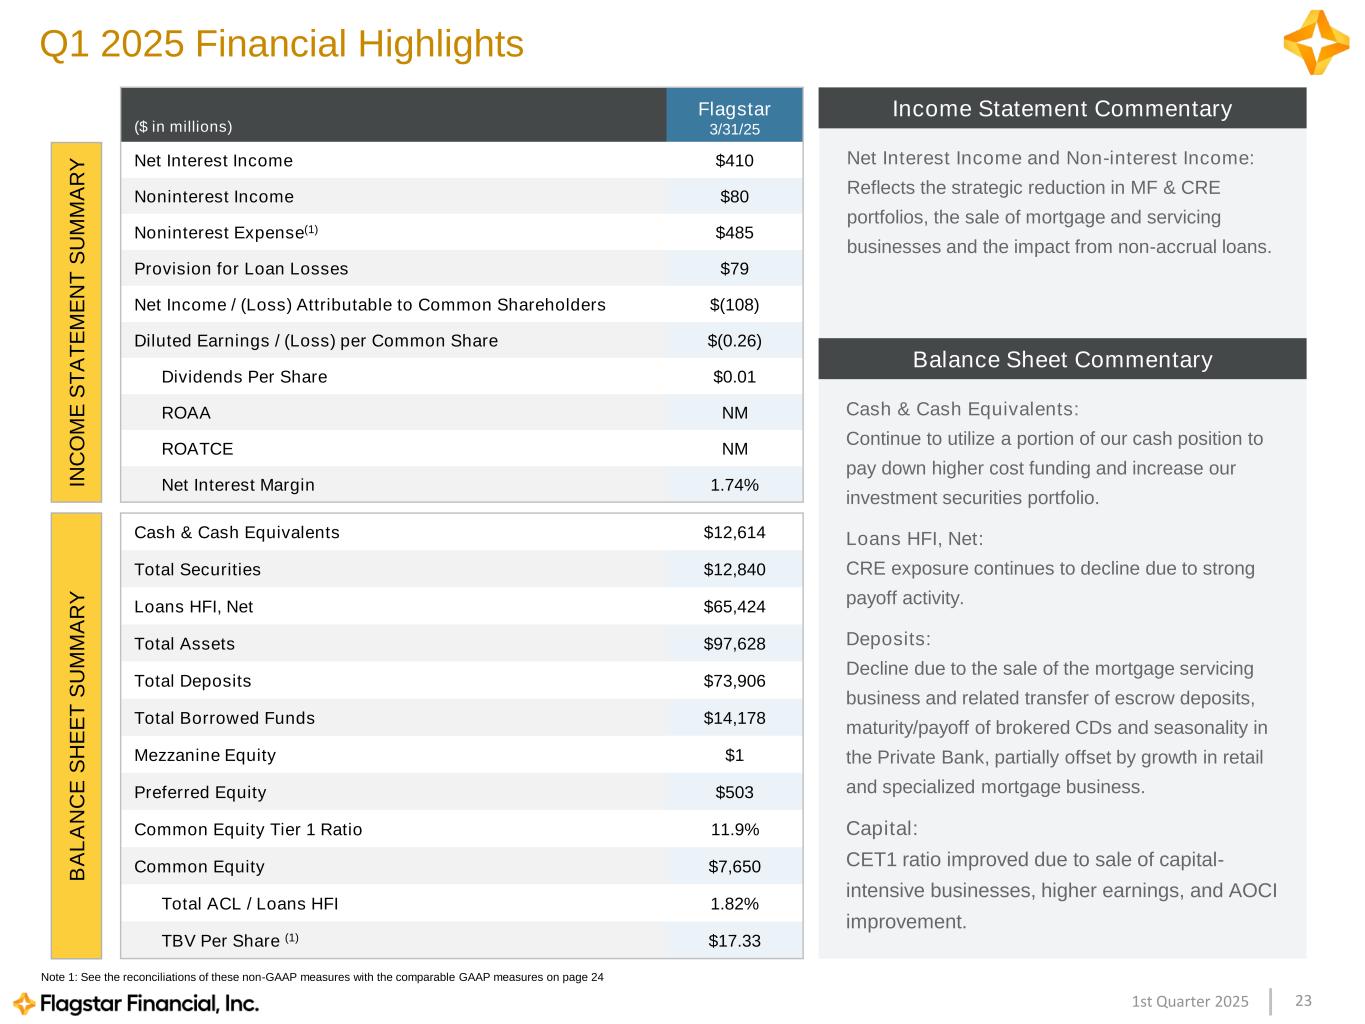The image size is (1365, 1024).
Task: Select the Income Statement Commentary header
Action: click(x=1062, y=108)
